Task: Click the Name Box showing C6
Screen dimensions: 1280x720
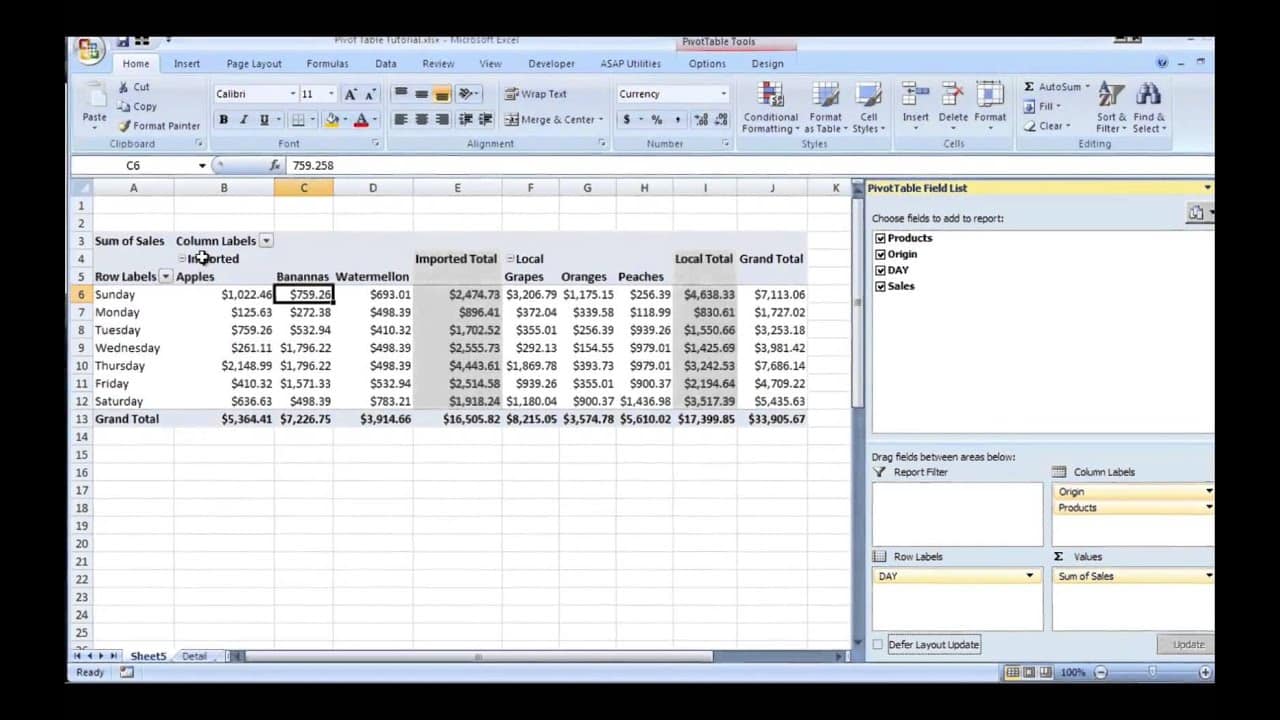Action: (133, 166)
